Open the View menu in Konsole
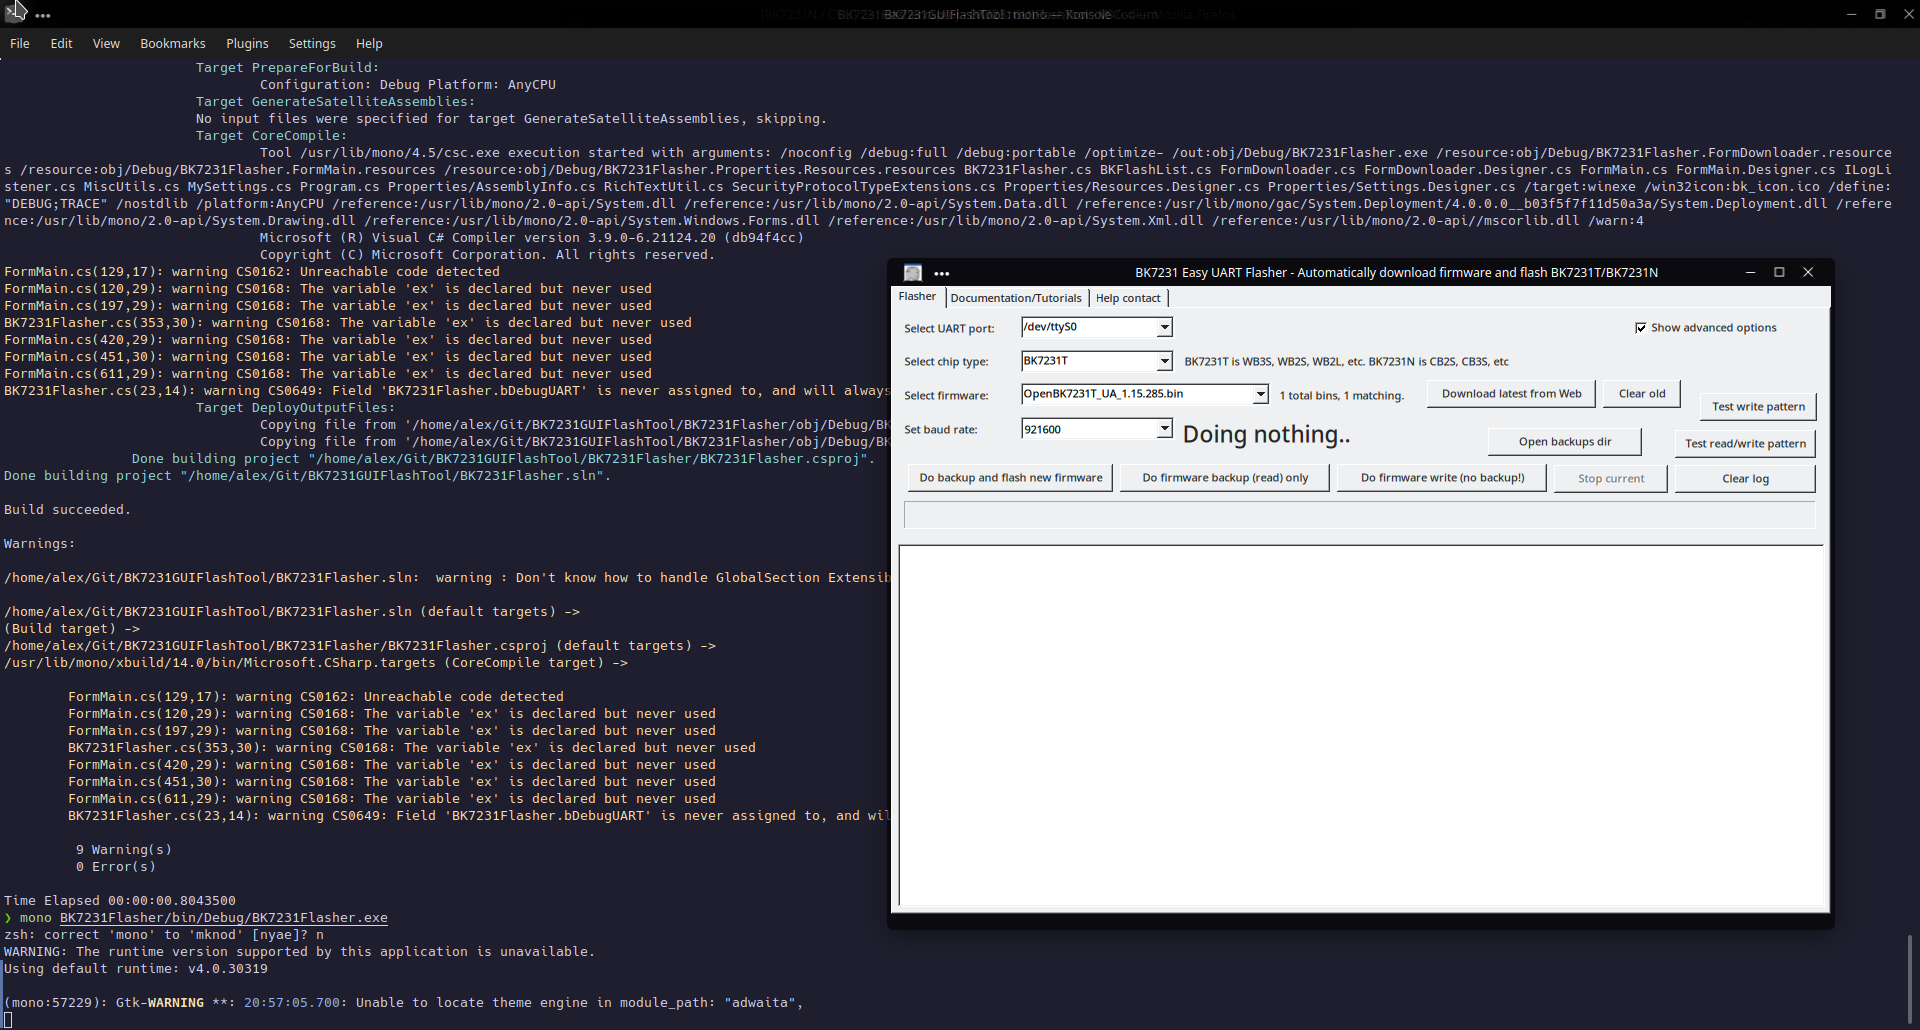1920x1030 pixels. 106,43
